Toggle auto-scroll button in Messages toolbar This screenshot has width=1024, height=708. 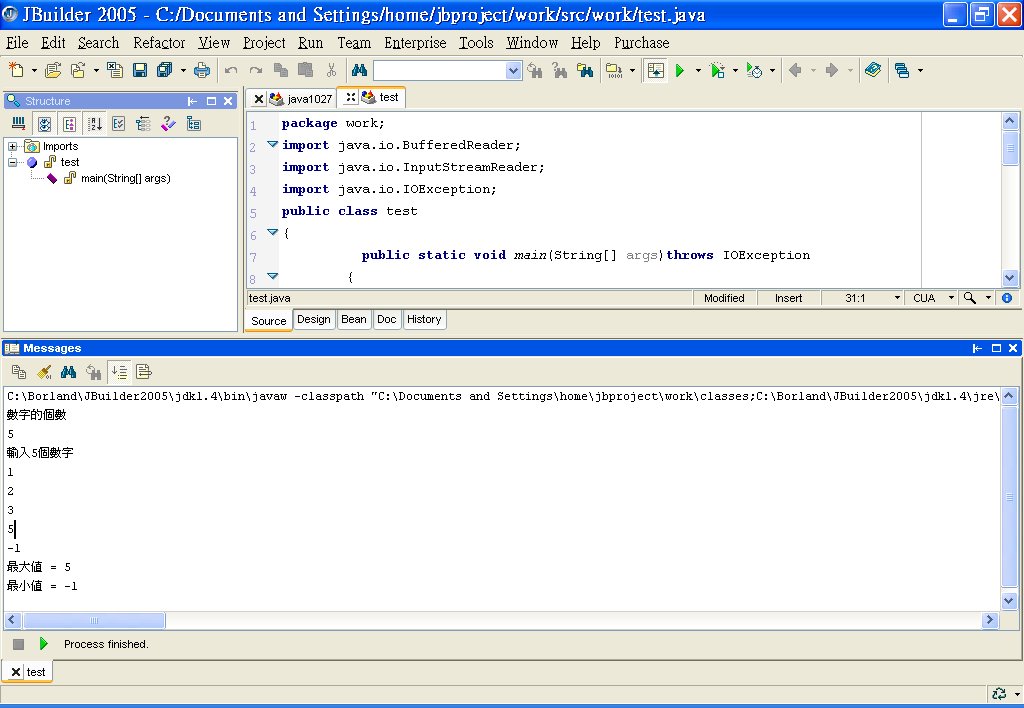[119, 372]
